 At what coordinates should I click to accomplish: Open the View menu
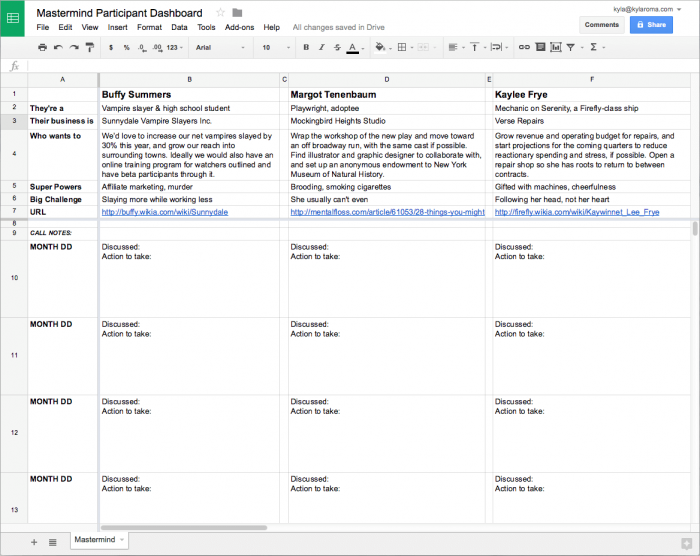[x=90, y=27]
